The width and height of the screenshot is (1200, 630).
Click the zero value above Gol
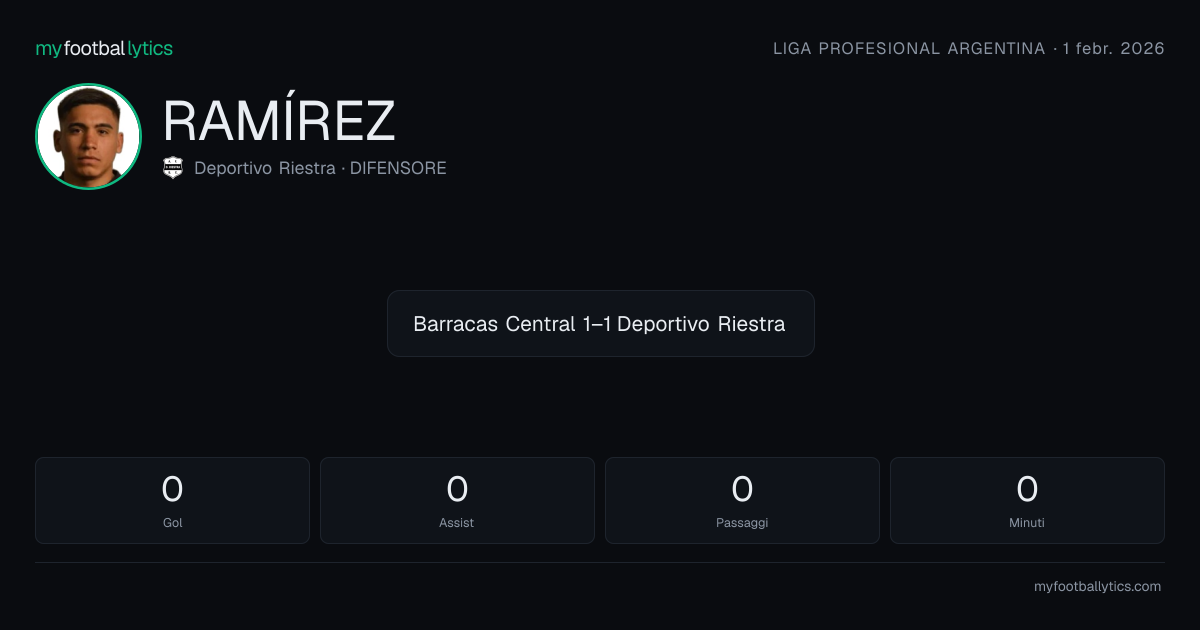point(172,490)
